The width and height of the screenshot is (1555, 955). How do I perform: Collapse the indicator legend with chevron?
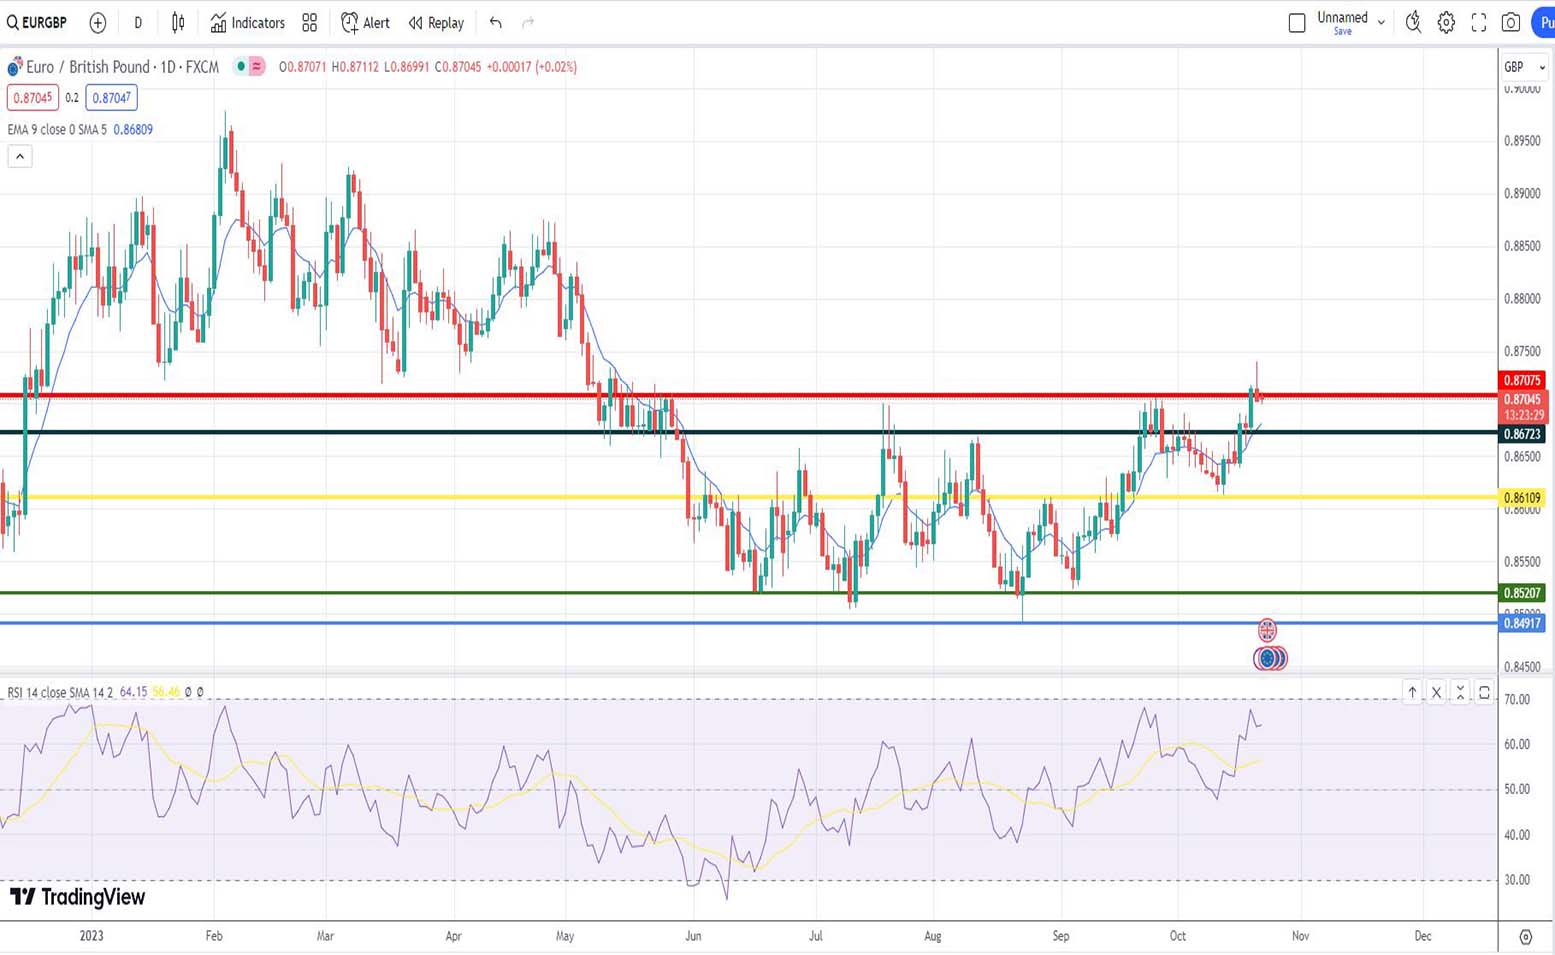coord(20,156)
